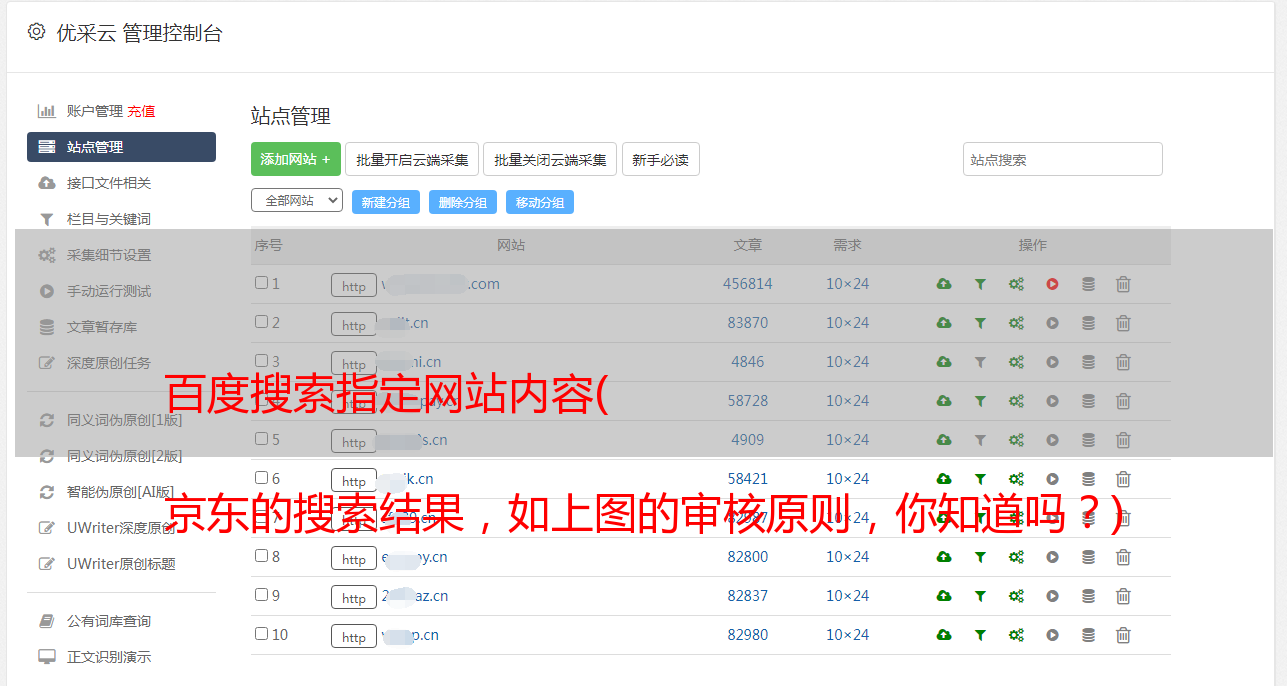Screen dimensions: 1287x686
Task: Click the filter icon in row 1
Action: click(980, 284)
